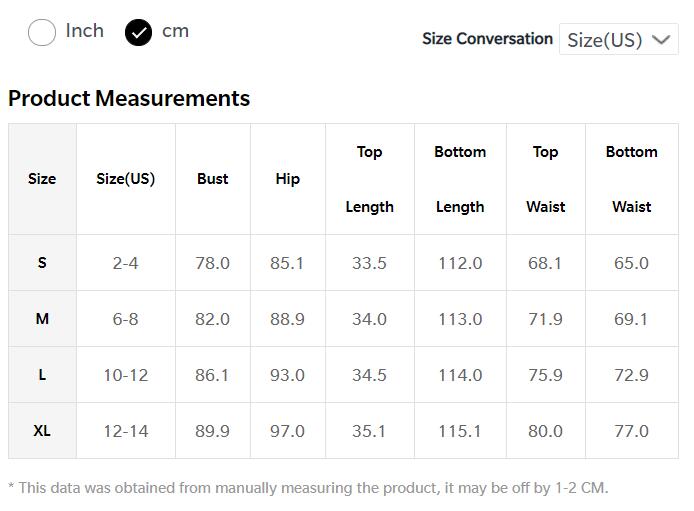694x511 pixels.
Task: Open the Size(US) conversion dropdown
Action: click(x=618, y=39)
